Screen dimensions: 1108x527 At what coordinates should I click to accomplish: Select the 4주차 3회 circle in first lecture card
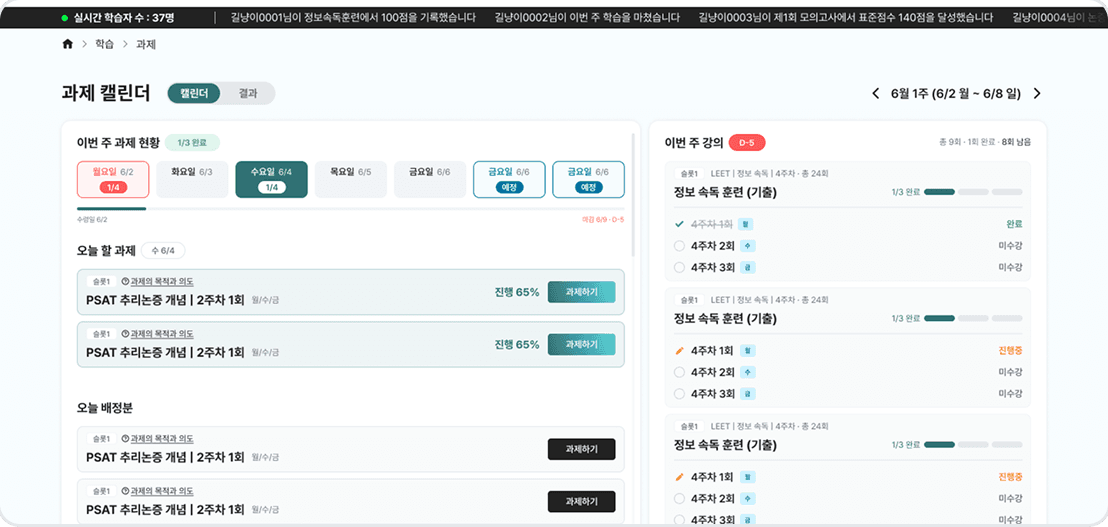680,267
